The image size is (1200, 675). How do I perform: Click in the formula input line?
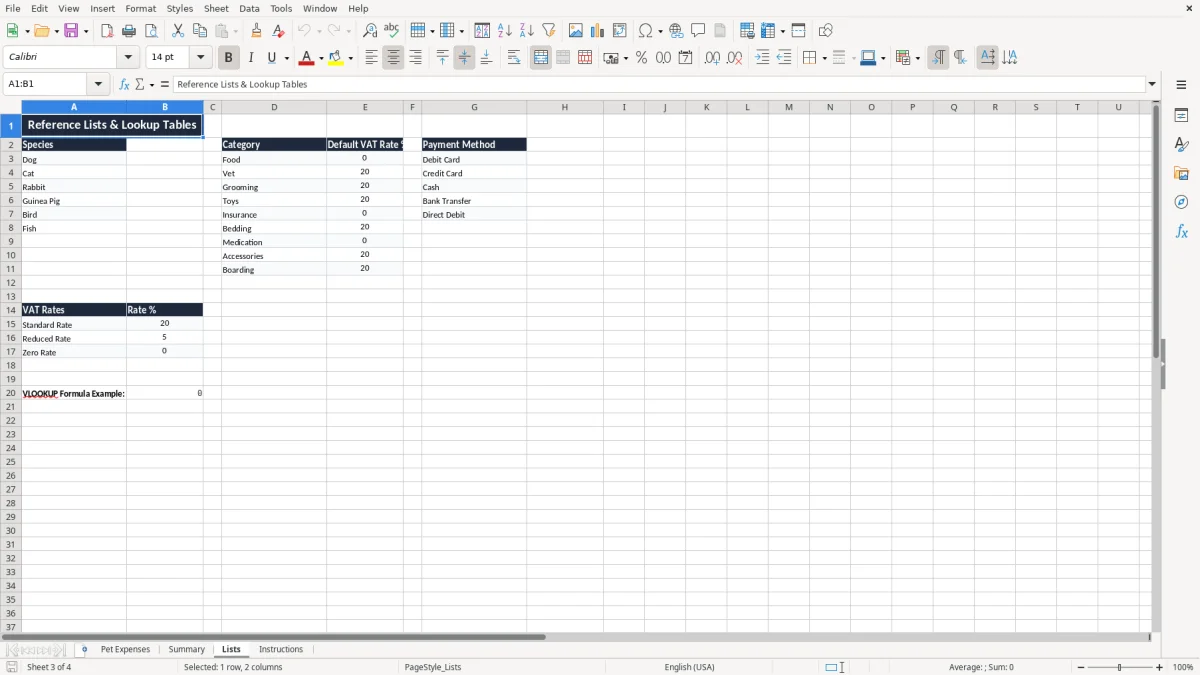point(660,84)
